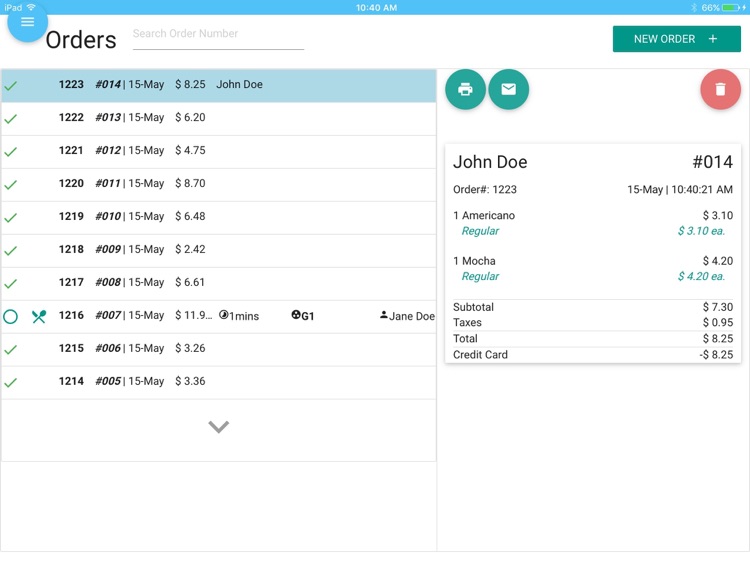750x563 pixels.
Task: Toggle the open circle on order 1216
Action: (x=11, y=316)
